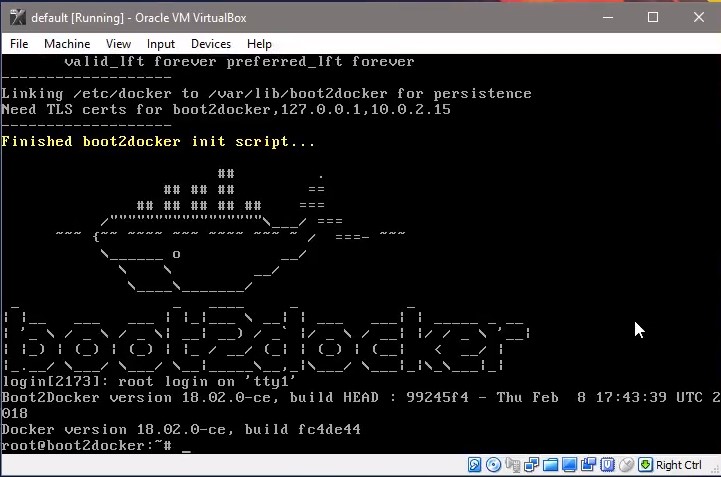This screenshot has width=721, height=477.
Task: Click 'Docker version 18.02.0-ce' line
Action: pos(181,429)
